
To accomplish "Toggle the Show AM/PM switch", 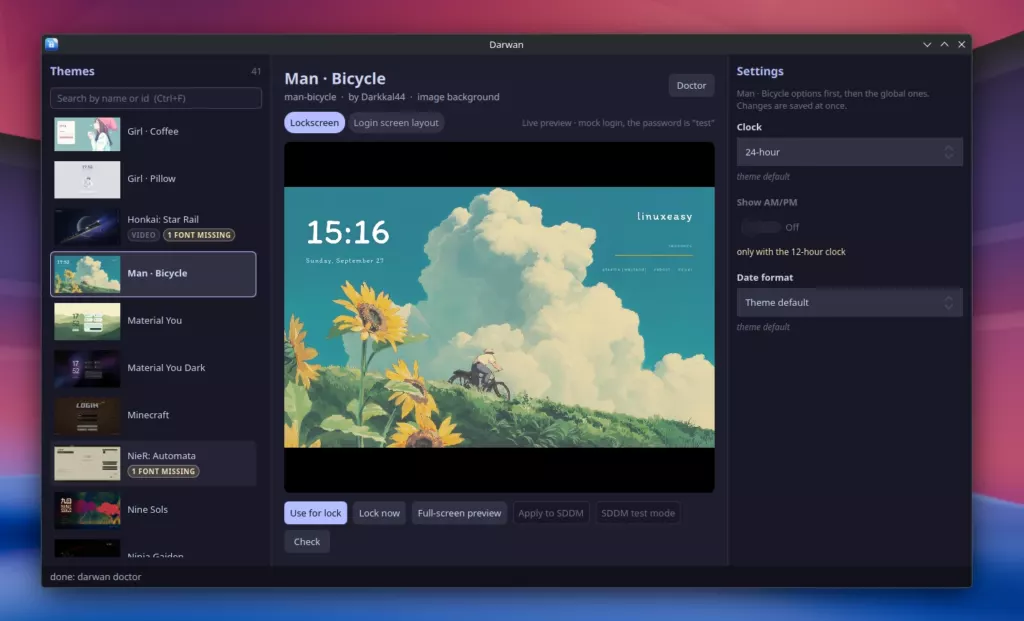I will point(761,227).
